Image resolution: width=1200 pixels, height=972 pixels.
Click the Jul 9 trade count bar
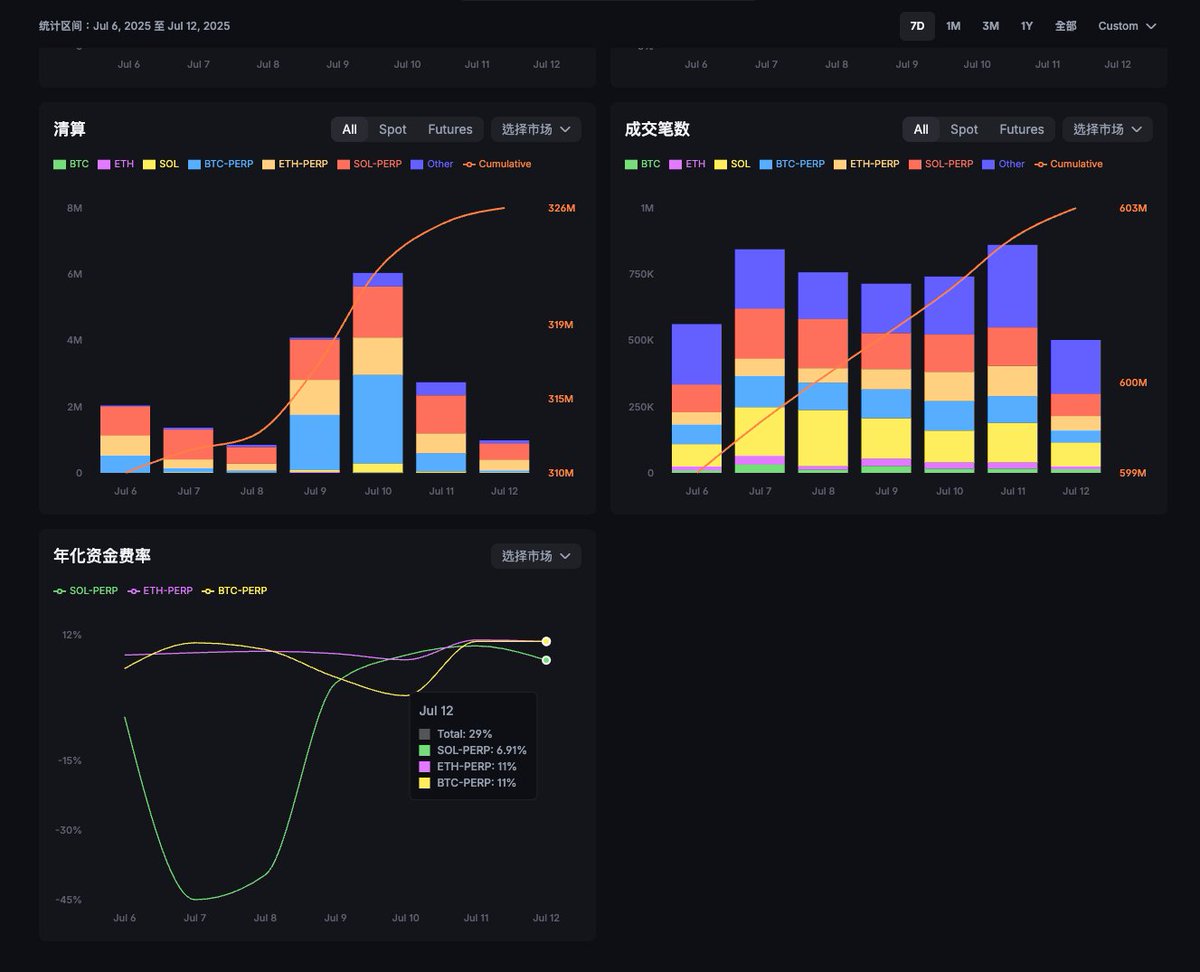pos(886,378)
